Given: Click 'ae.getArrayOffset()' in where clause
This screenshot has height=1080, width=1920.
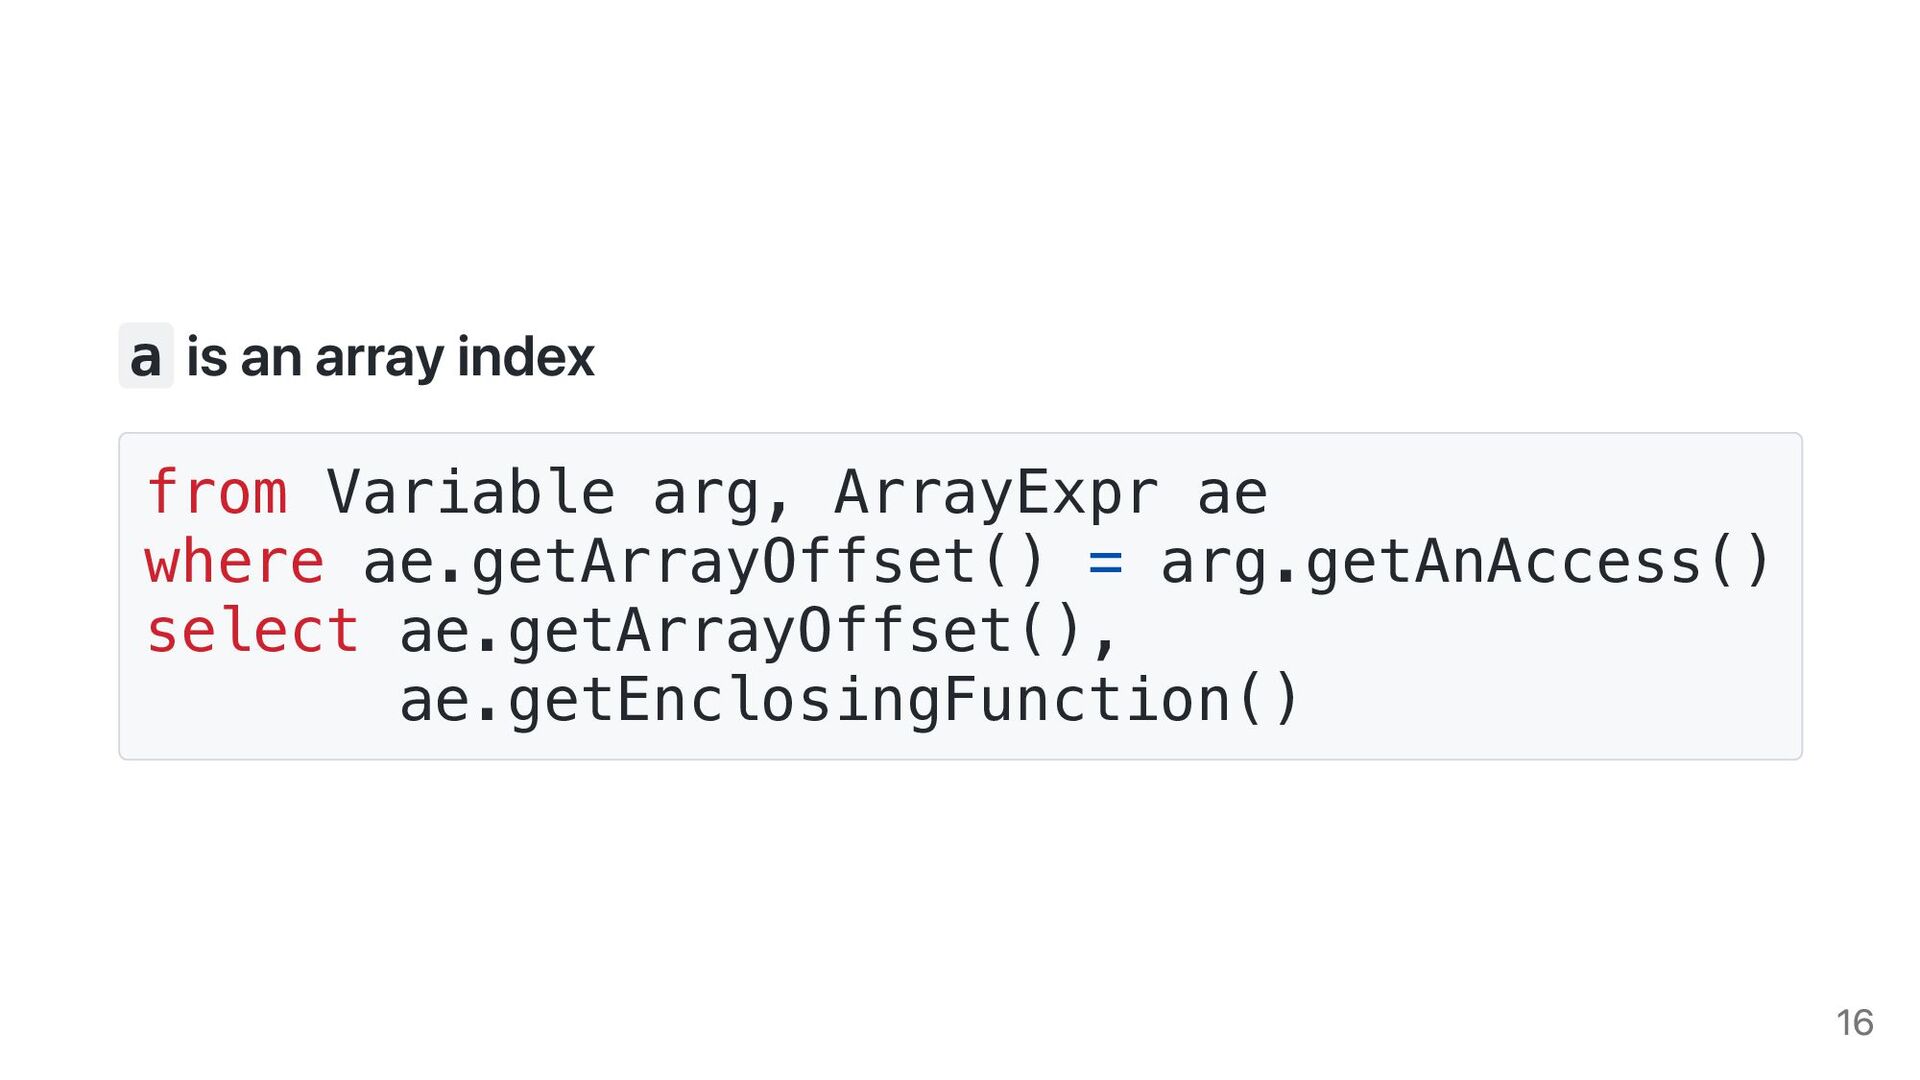Looking at the screenshot, I should click(704, 563).
